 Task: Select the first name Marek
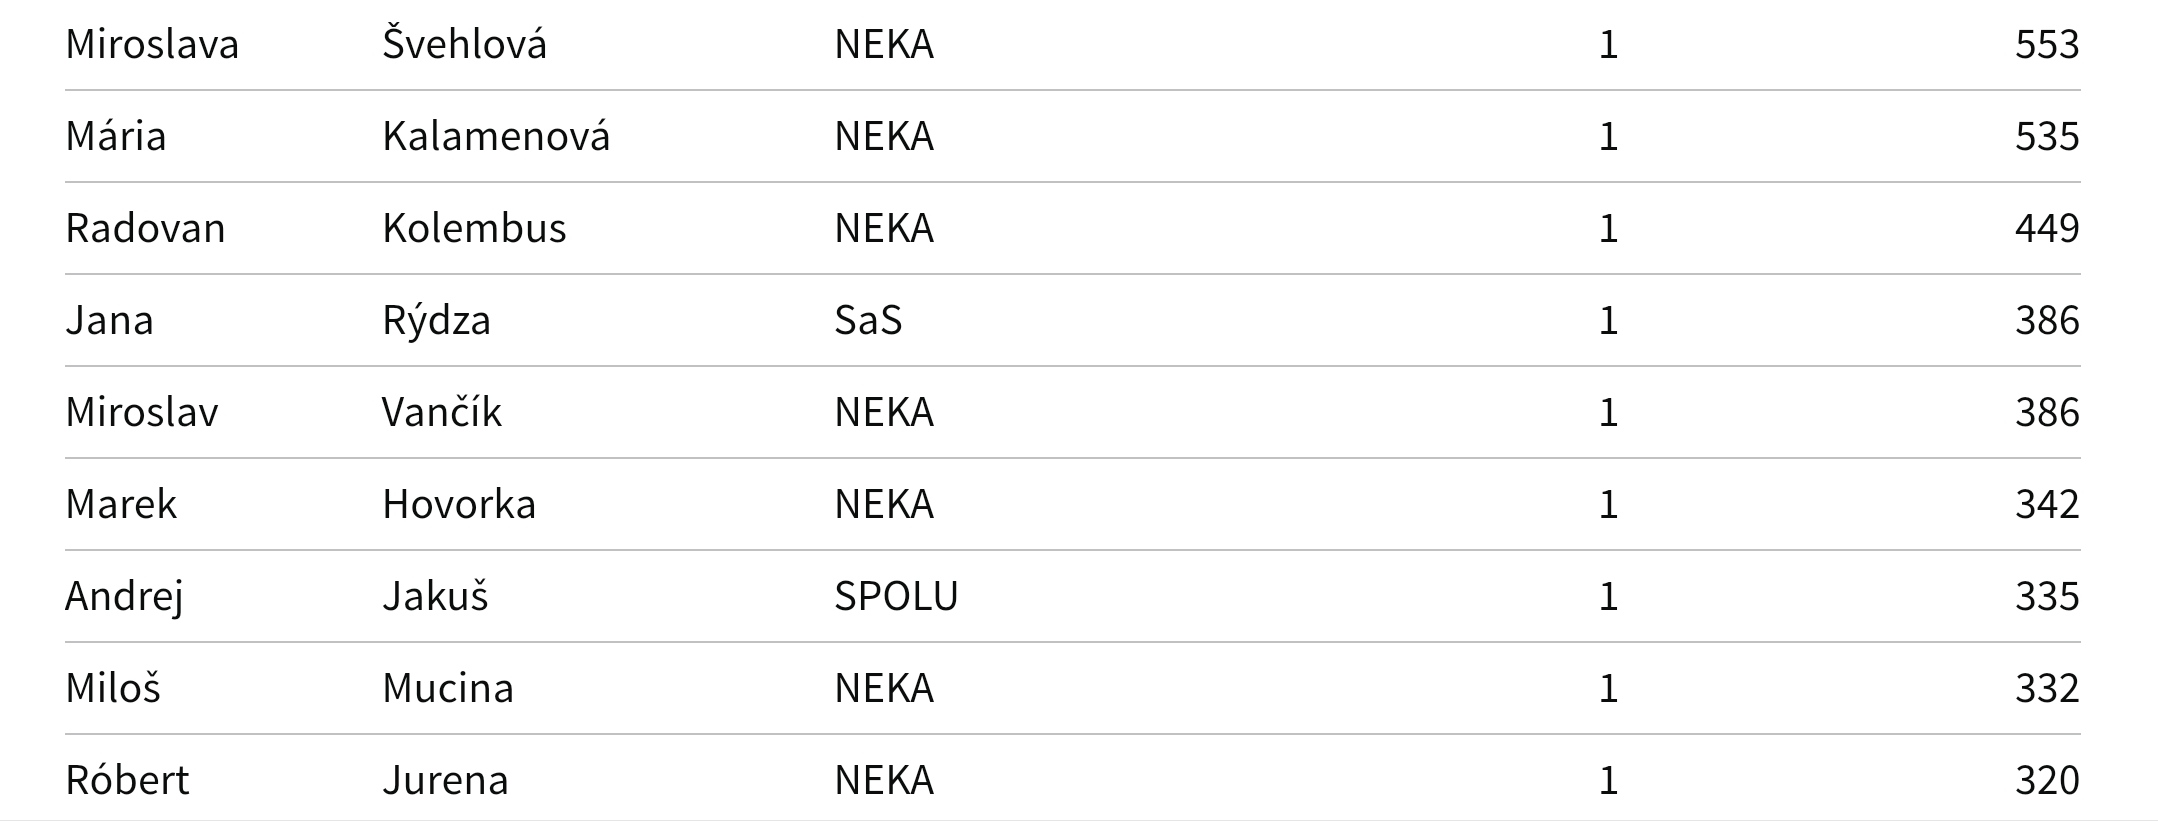click(x=121, y=505)
